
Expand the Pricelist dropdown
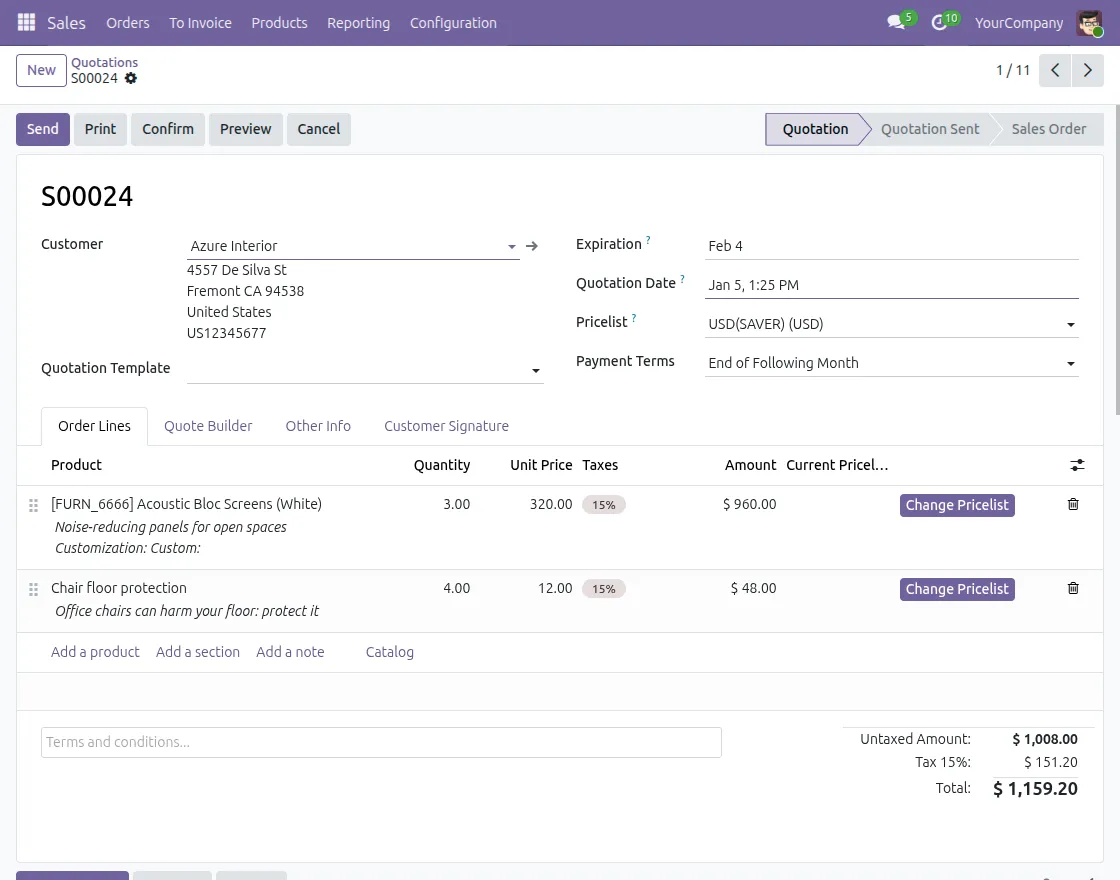(1070, 325)
